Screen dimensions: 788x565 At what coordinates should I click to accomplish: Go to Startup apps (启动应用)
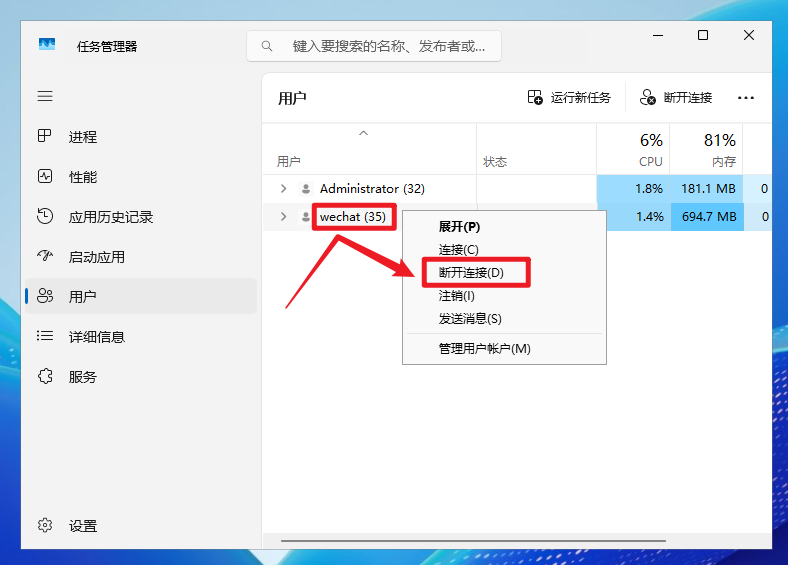(x=96, y=257)
